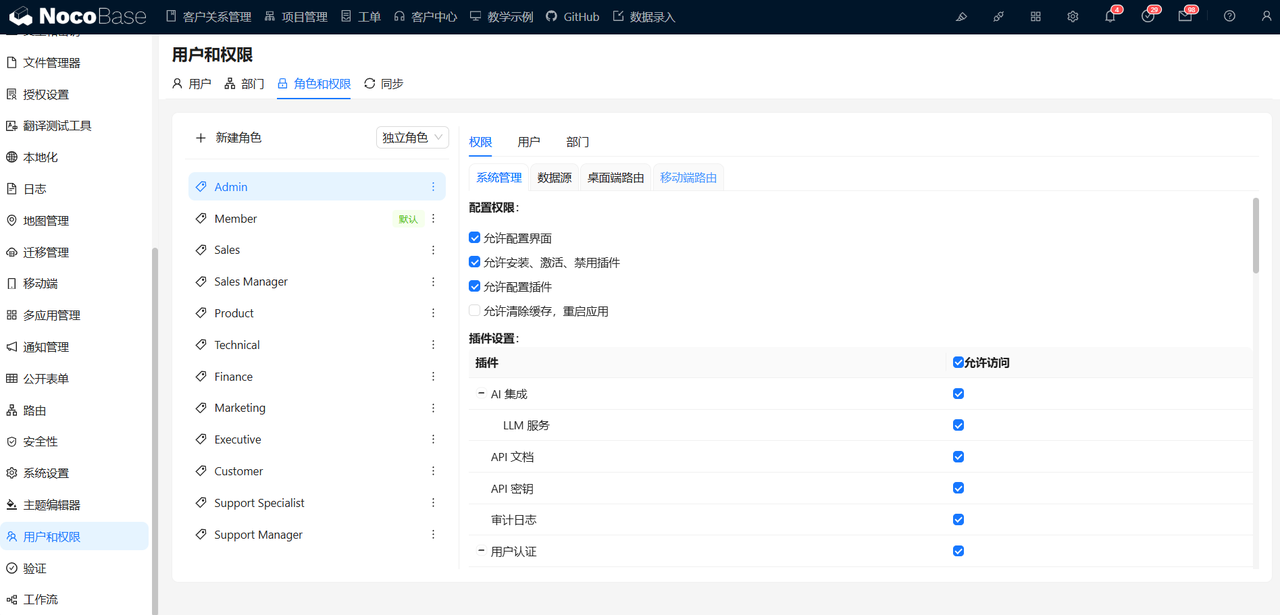The height and width of the screenshot is (615, 1280).
Task: Open the mail icon with badge 98
Action: click(x=1185, y=16)
